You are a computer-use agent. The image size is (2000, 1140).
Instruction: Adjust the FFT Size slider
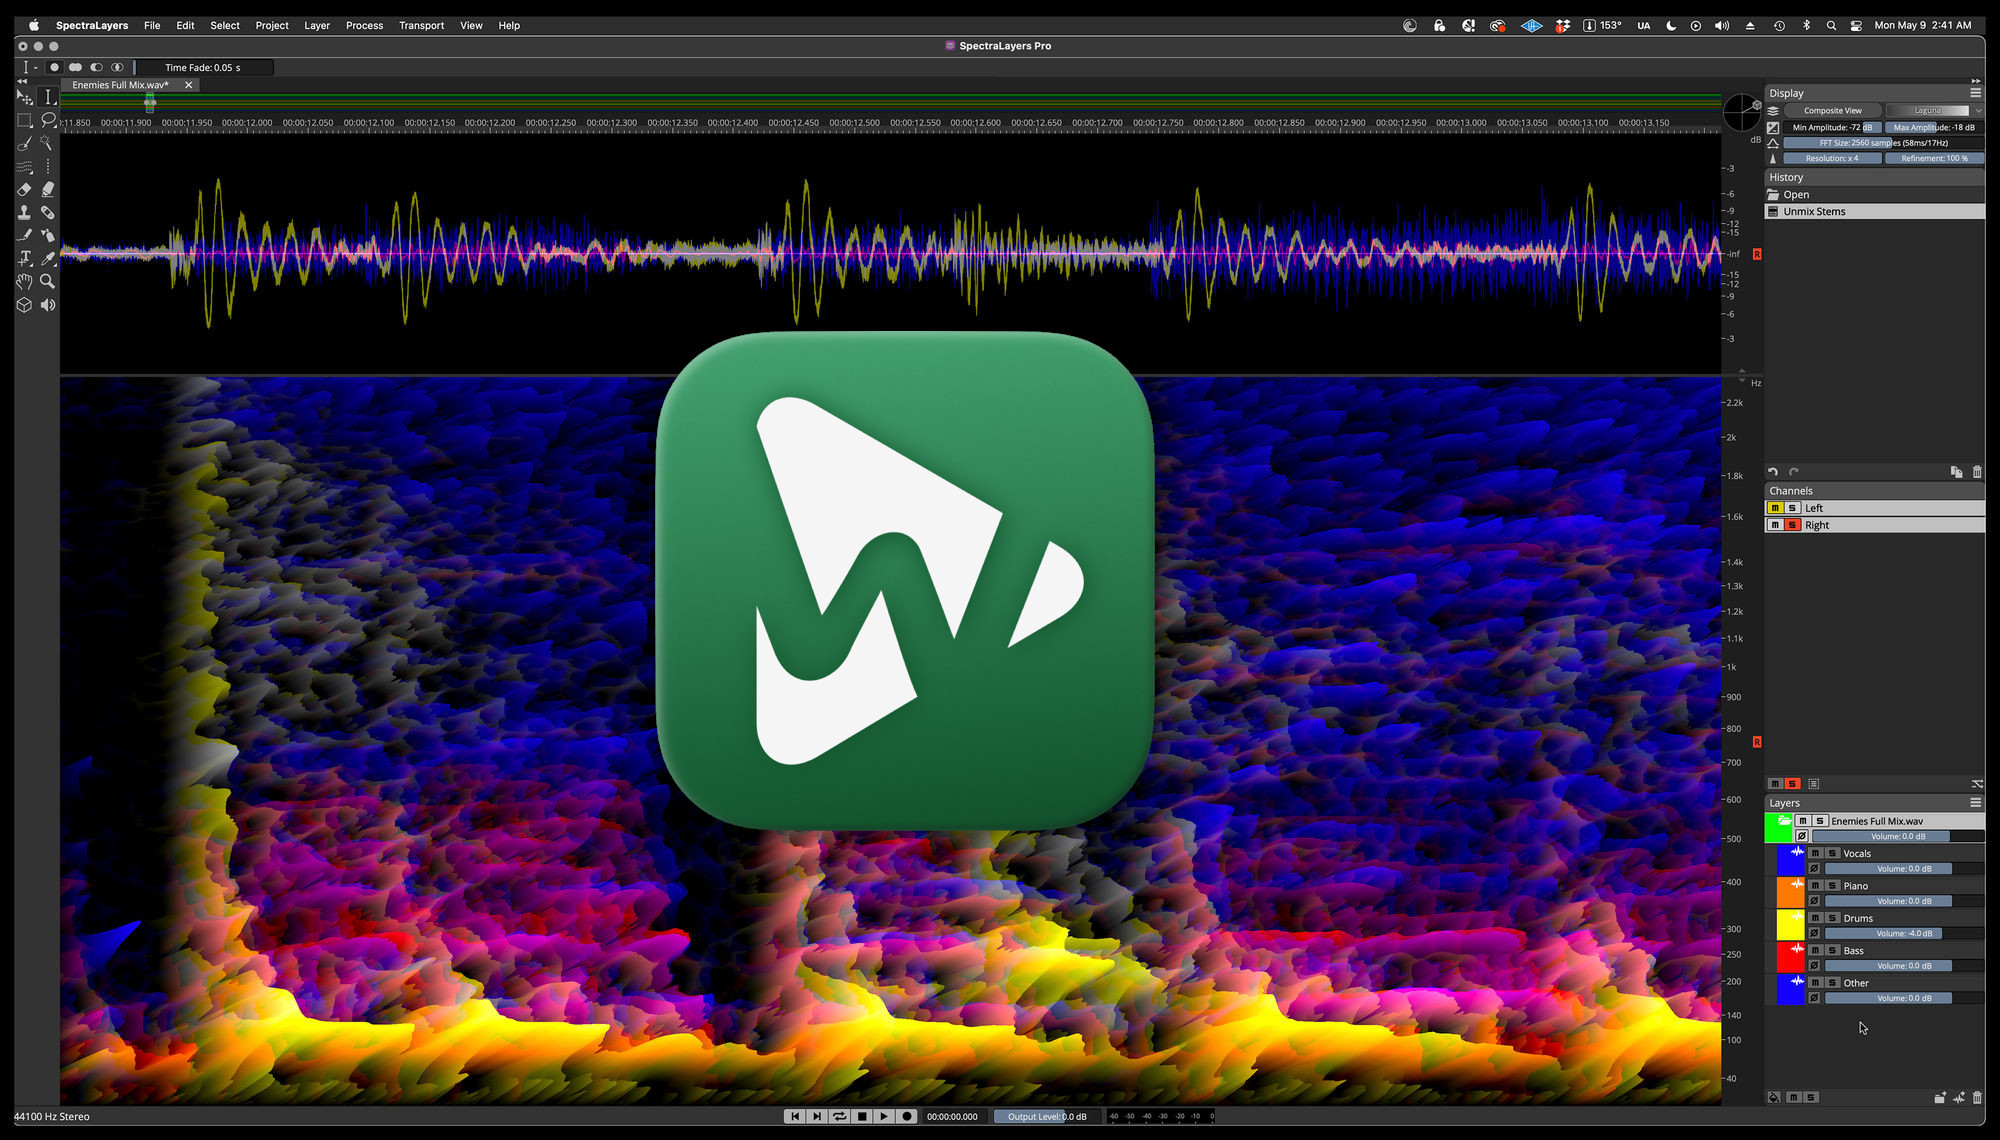pyautogui.click(x=1884, y=143)
